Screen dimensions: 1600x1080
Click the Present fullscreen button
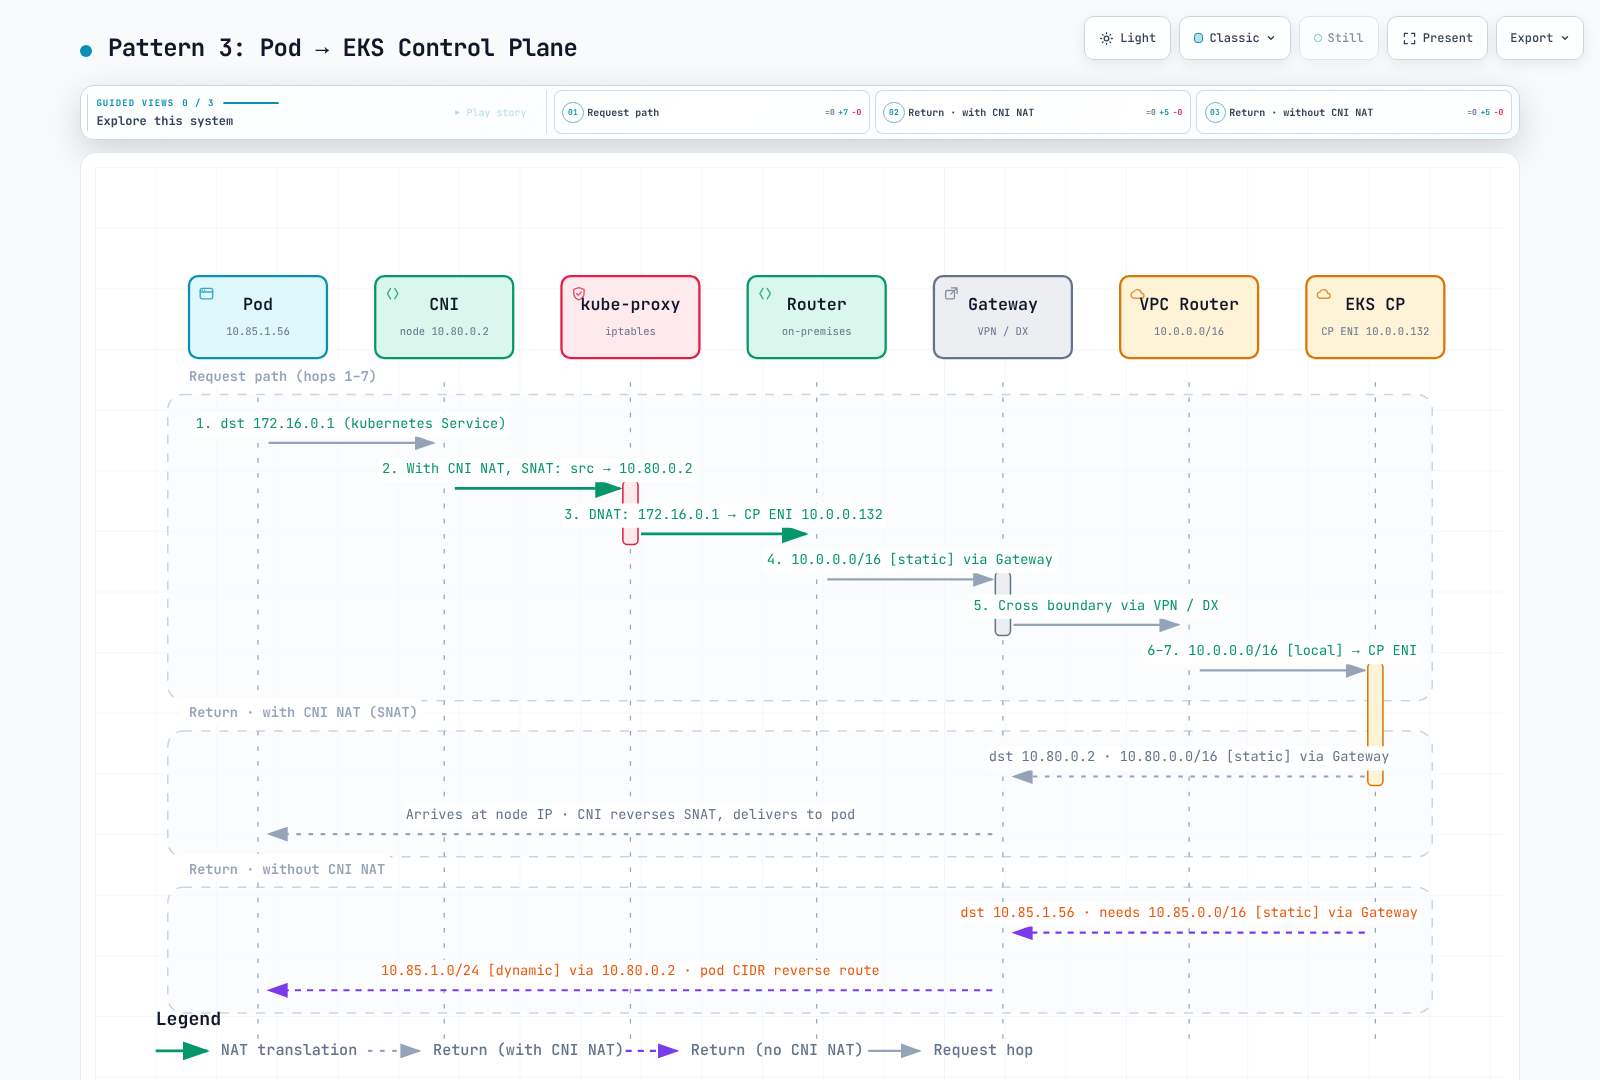tap(1437, 38)
